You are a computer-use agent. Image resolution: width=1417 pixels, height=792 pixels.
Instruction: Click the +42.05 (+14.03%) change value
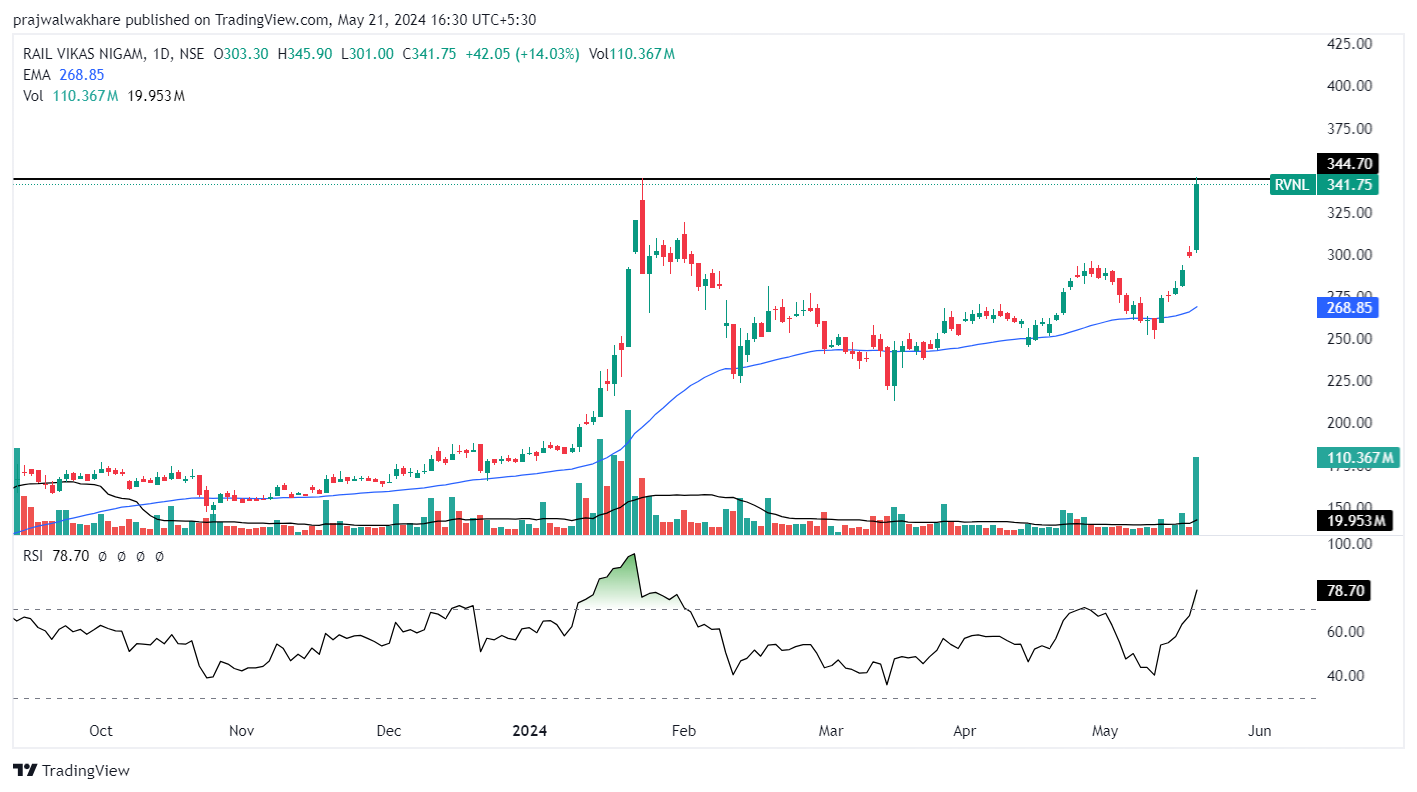[522, 54]
